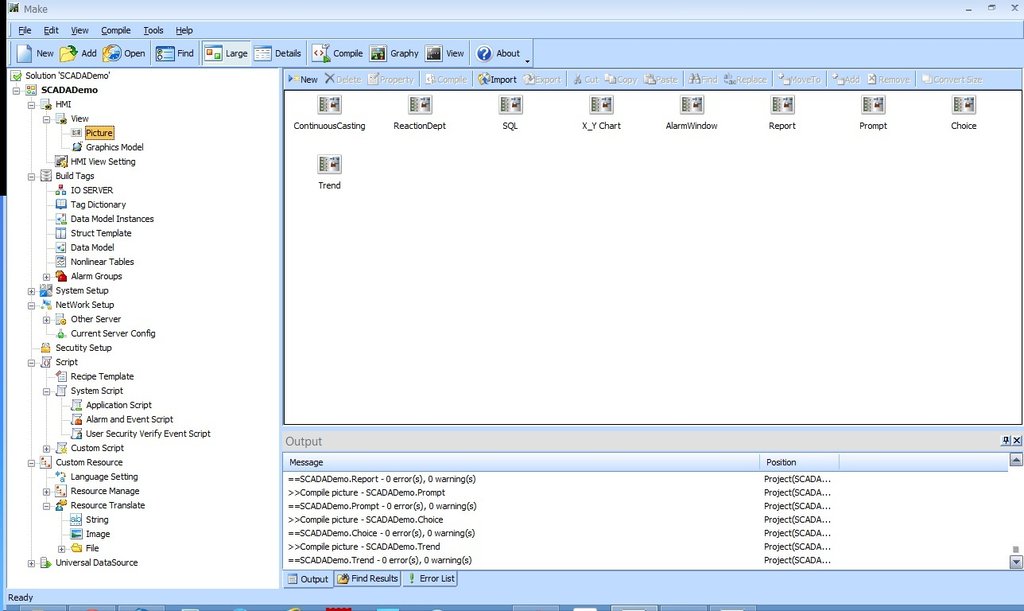Toggle the Output panel auto-hide pin
1024x611 pixels.
[x=1006, y=441]
